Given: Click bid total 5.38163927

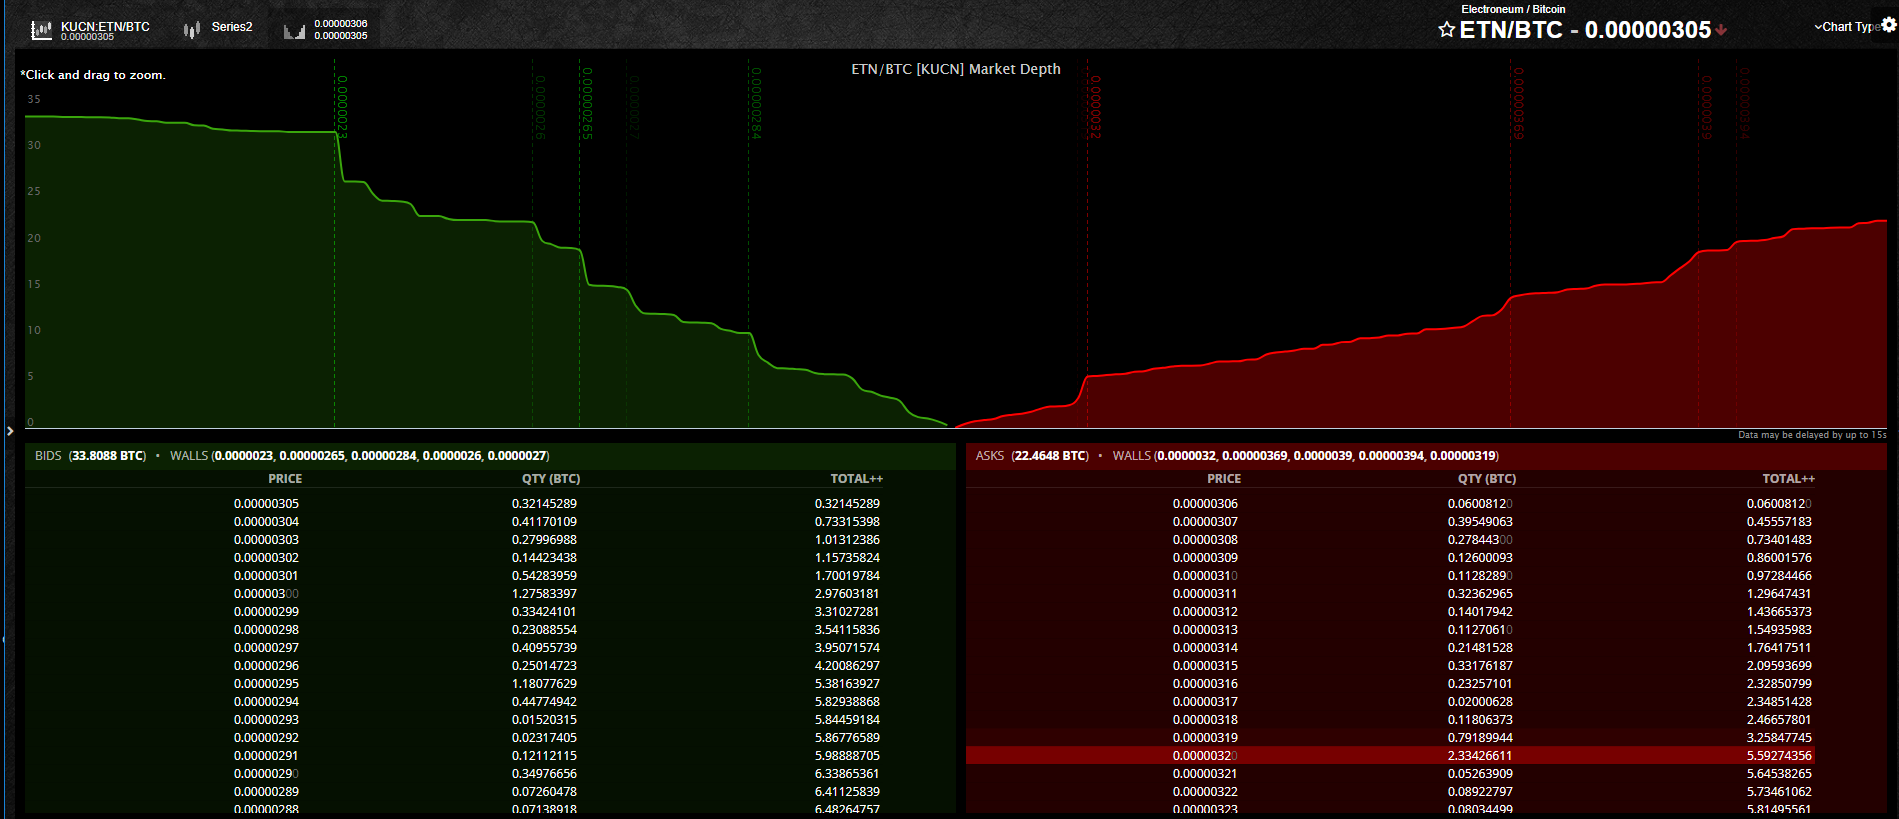Looking at the screenshot, I should point(847,684).
